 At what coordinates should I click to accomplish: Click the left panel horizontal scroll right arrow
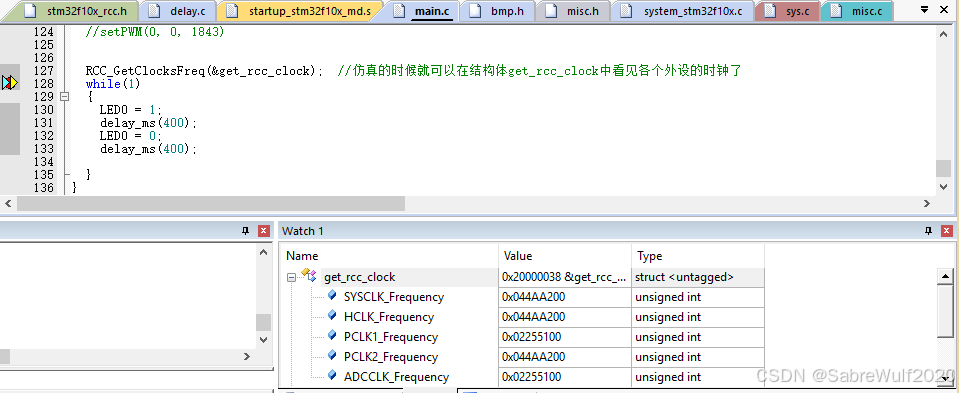(247, 356)
